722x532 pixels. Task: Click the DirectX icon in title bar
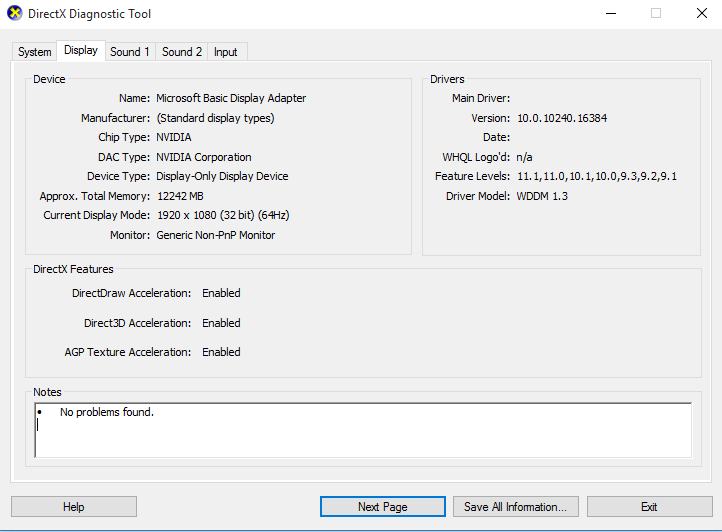pos(13,14)
